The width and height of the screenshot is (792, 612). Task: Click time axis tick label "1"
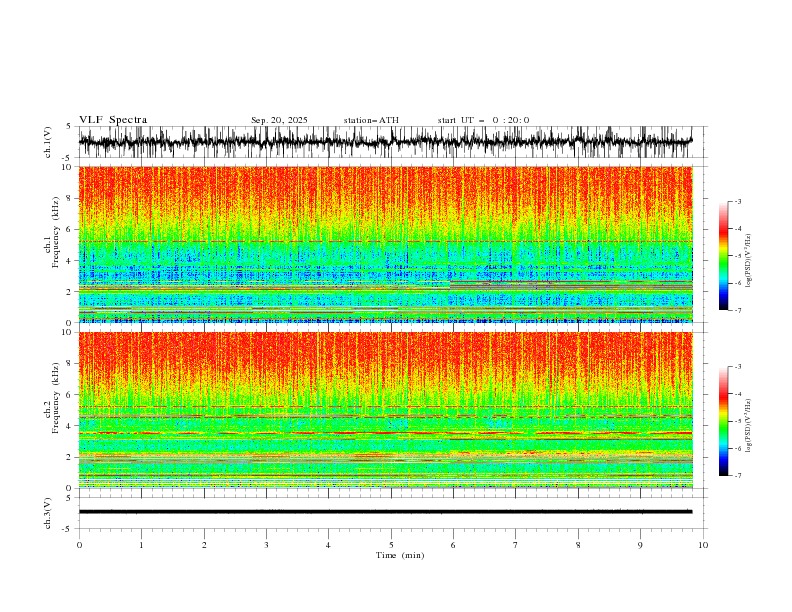(x=142, y=545)
